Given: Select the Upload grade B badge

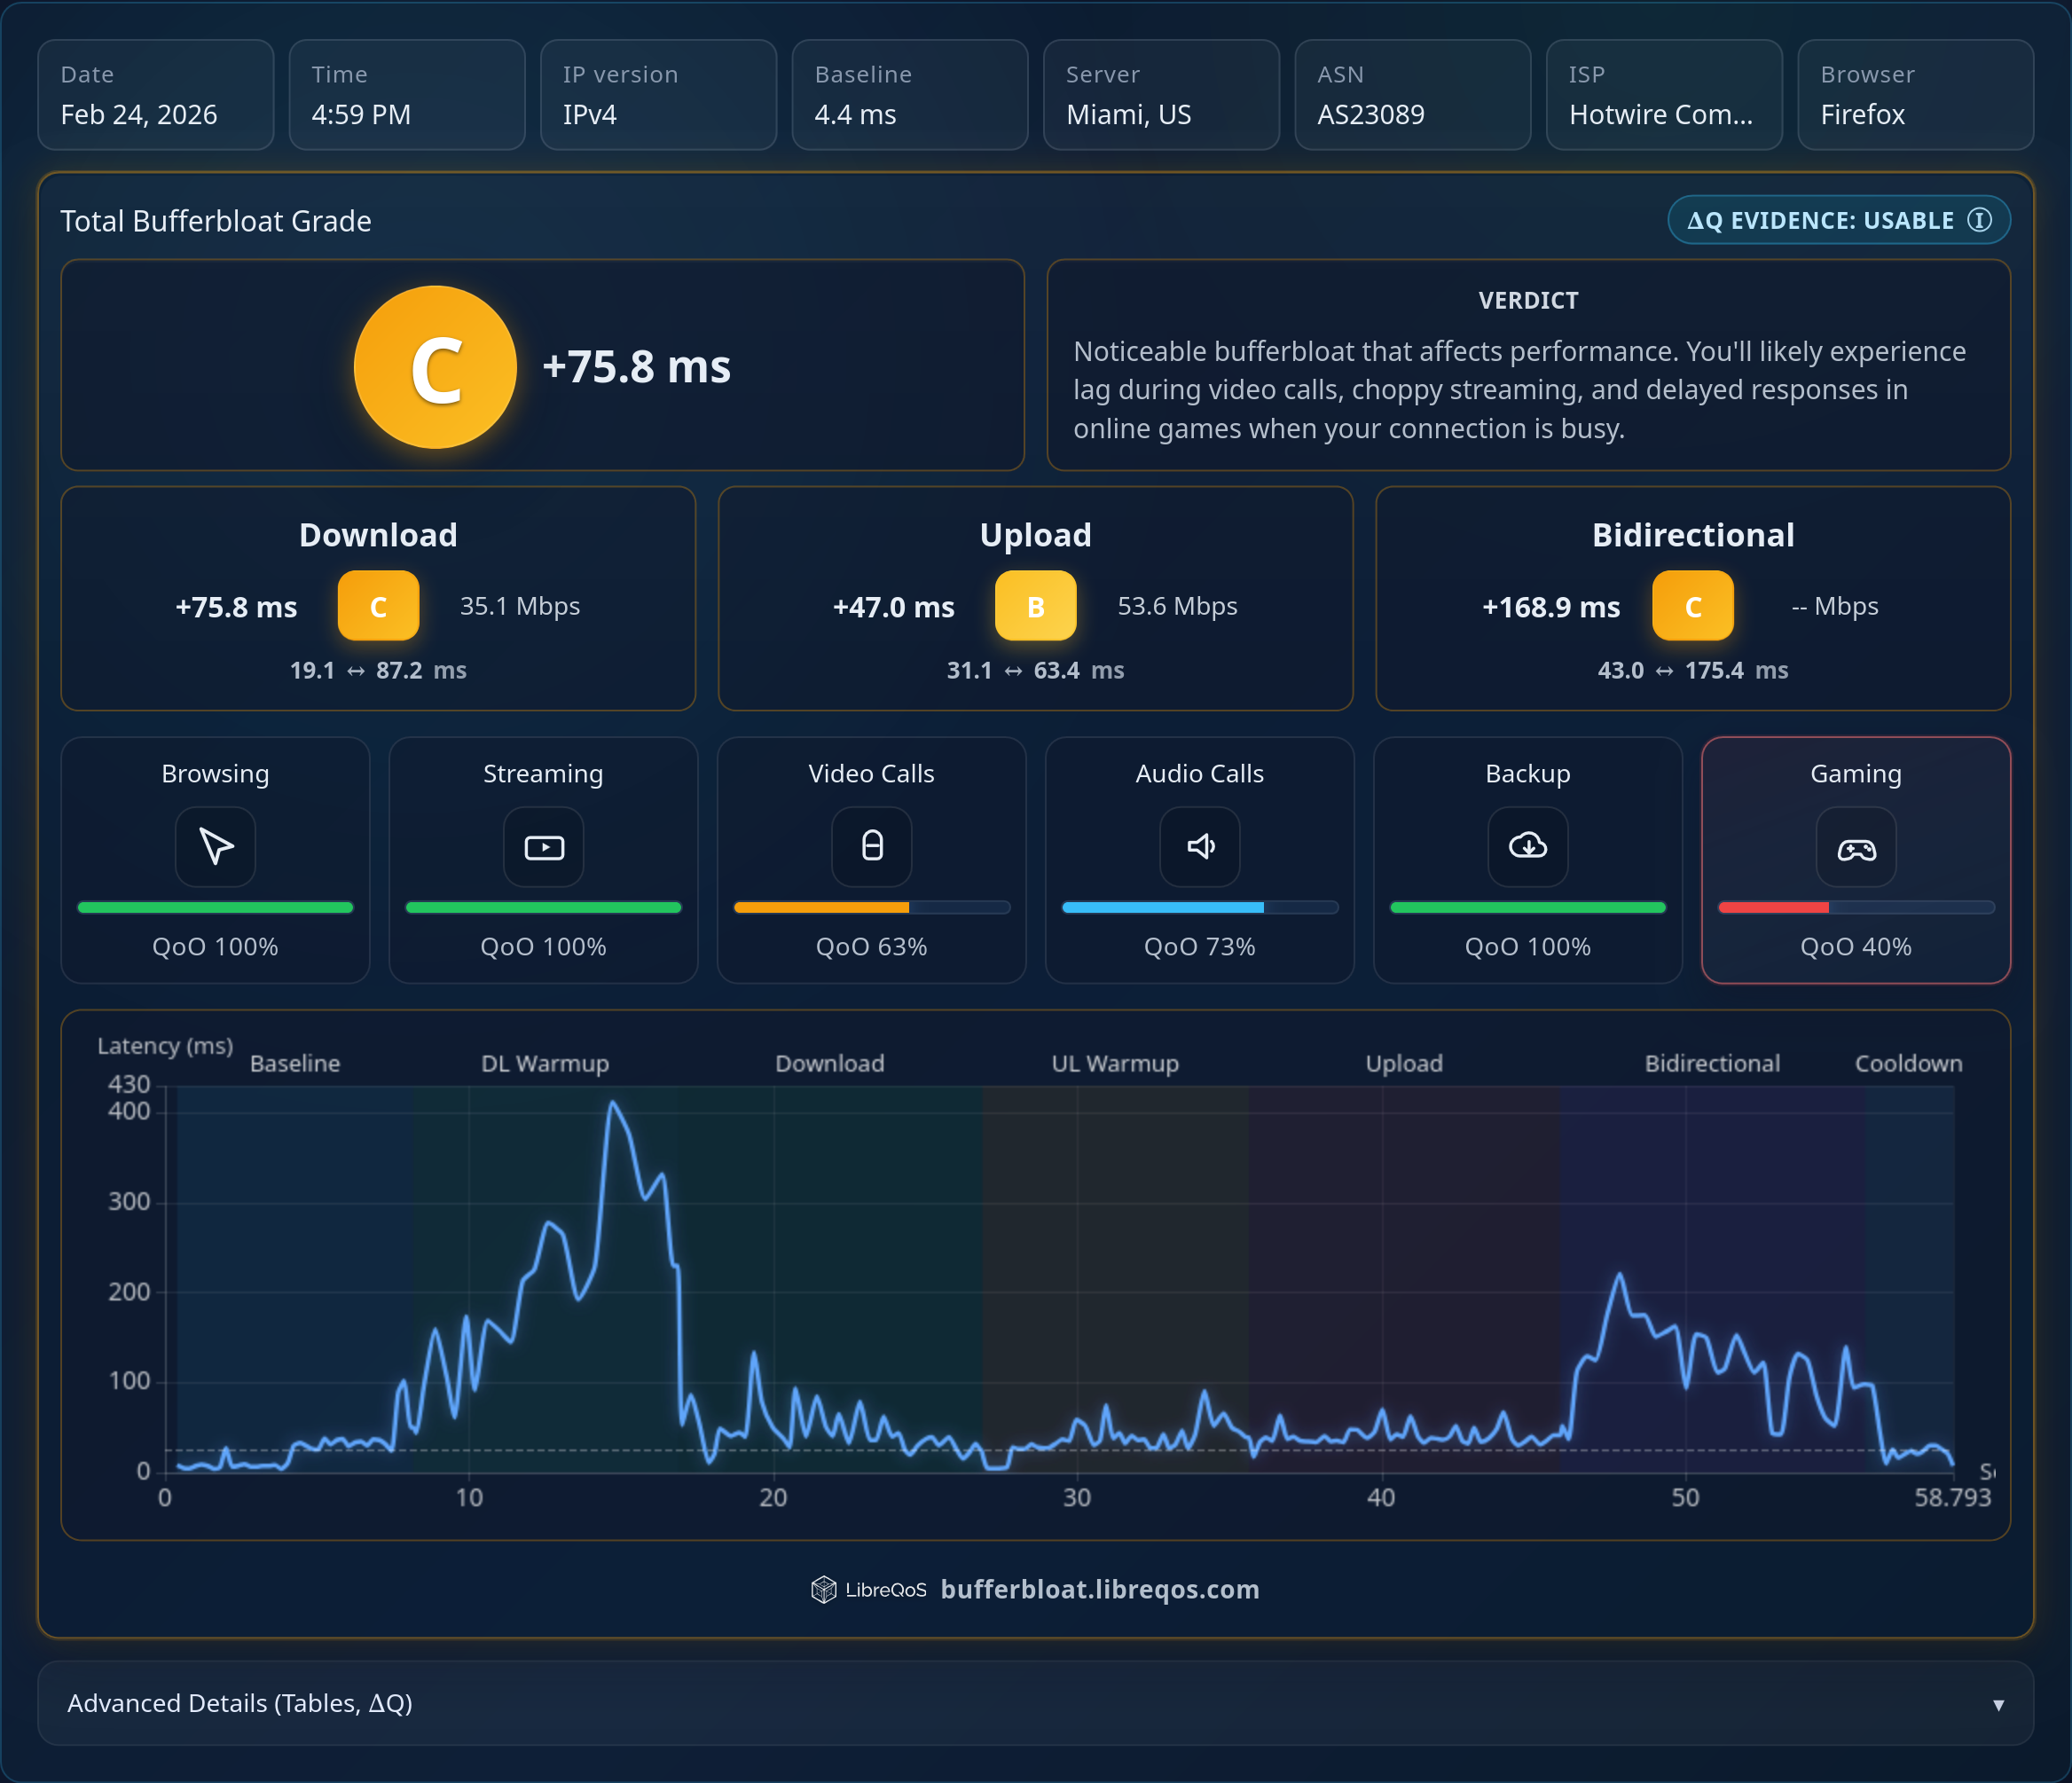Looking at the screenshot, I should (x=1035, y=606).
